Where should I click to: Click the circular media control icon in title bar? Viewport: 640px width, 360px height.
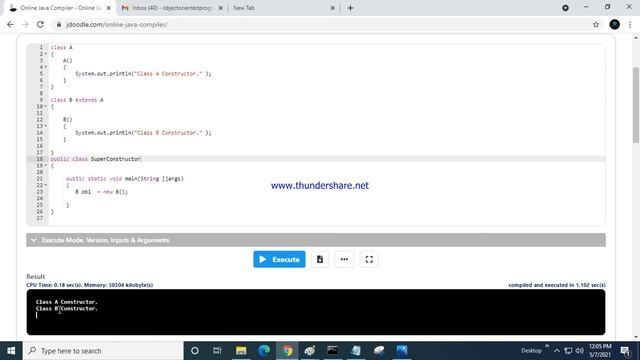(x=565, y=8)
